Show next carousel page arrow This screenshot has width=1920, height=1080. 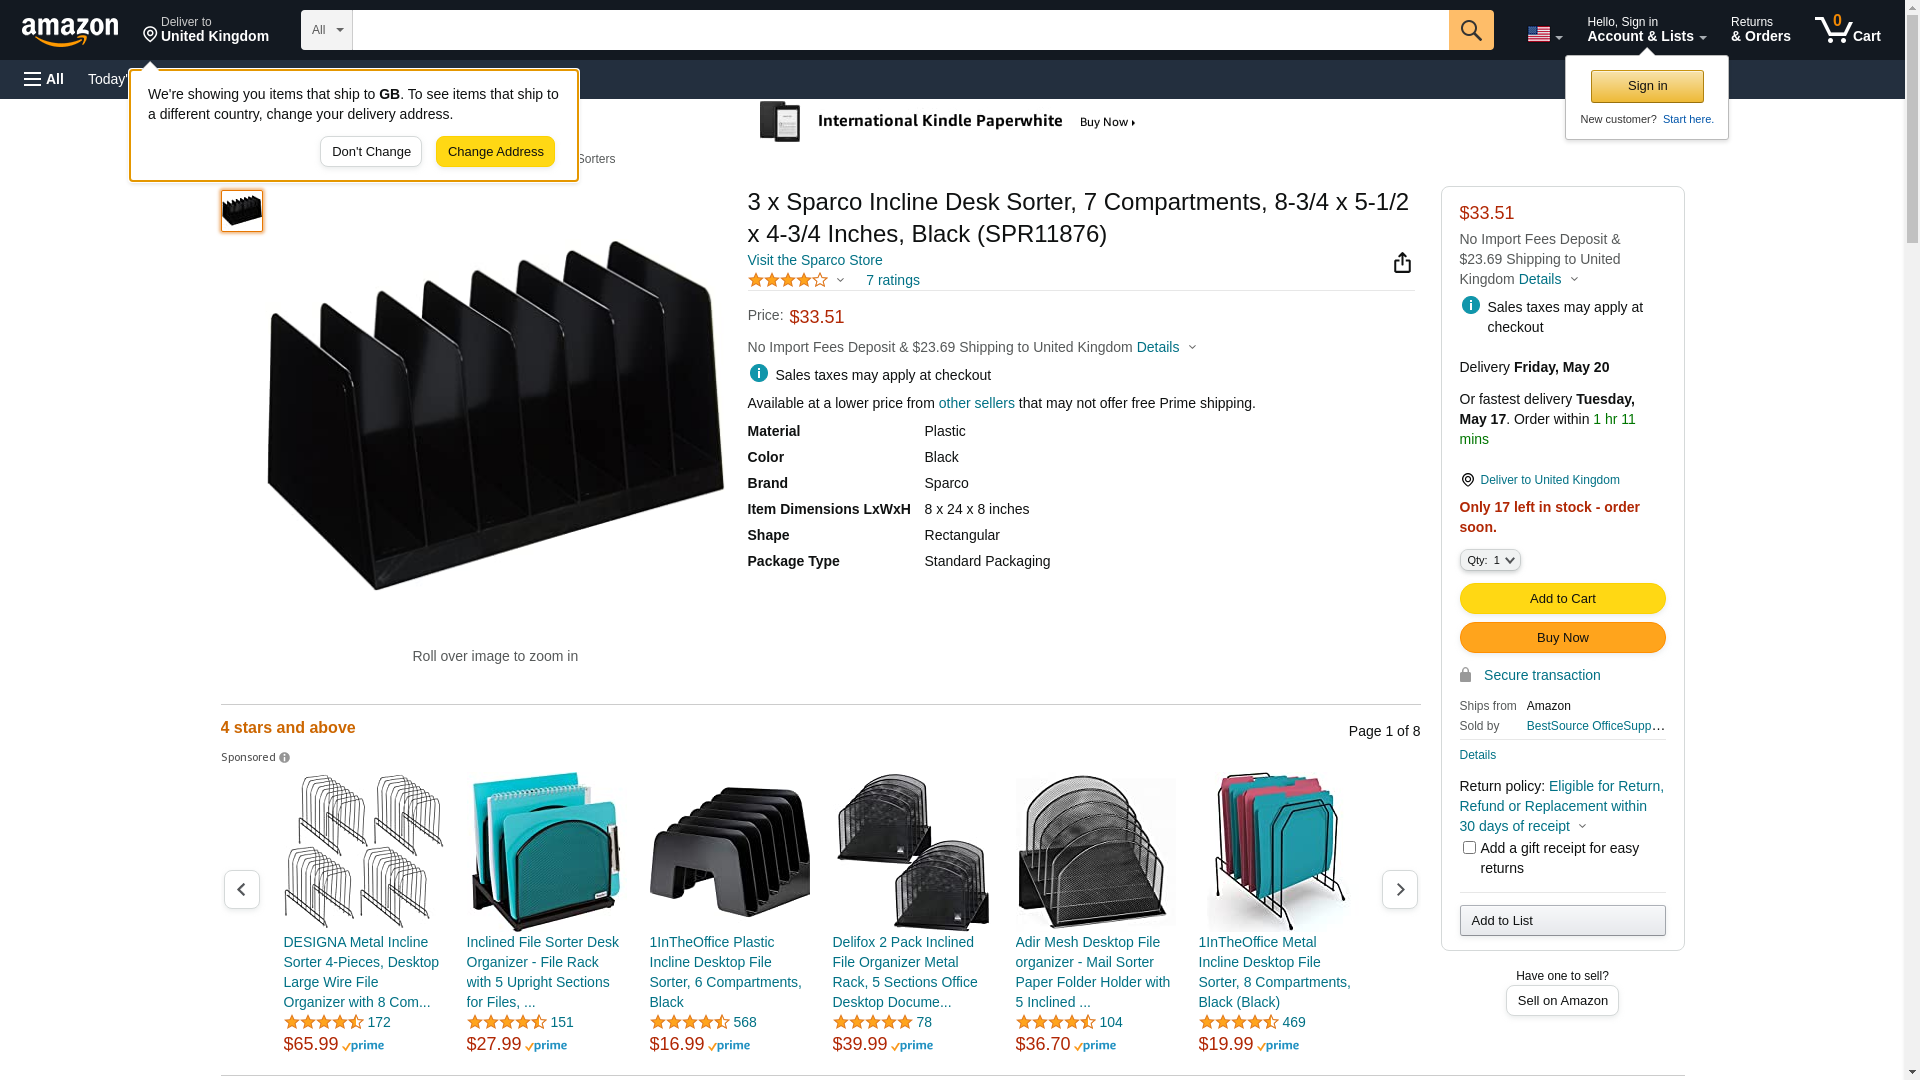point(1399,889)
